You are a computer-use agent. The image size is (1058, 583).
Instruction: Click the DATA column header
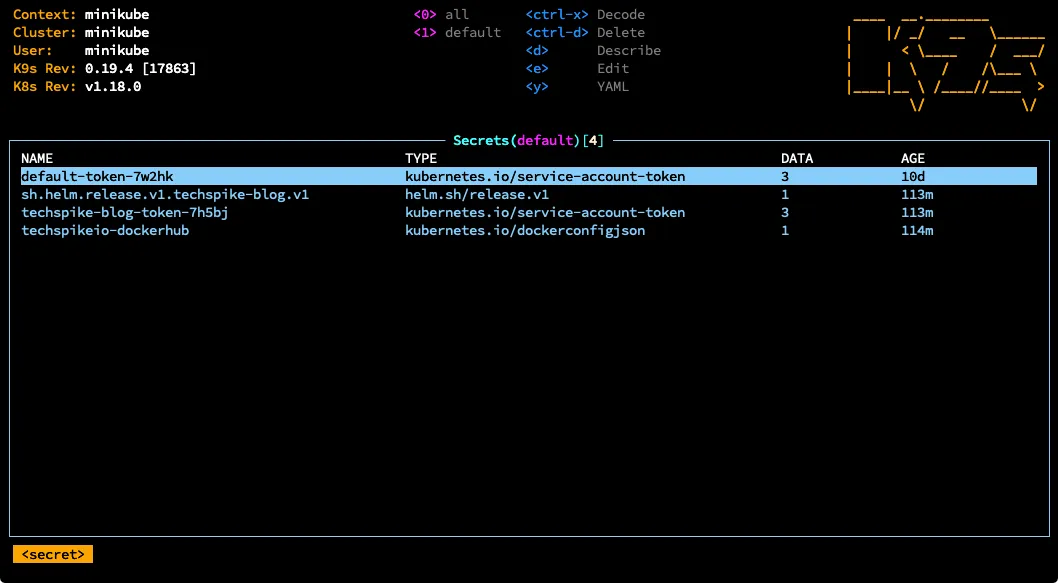tap(797, 159)
